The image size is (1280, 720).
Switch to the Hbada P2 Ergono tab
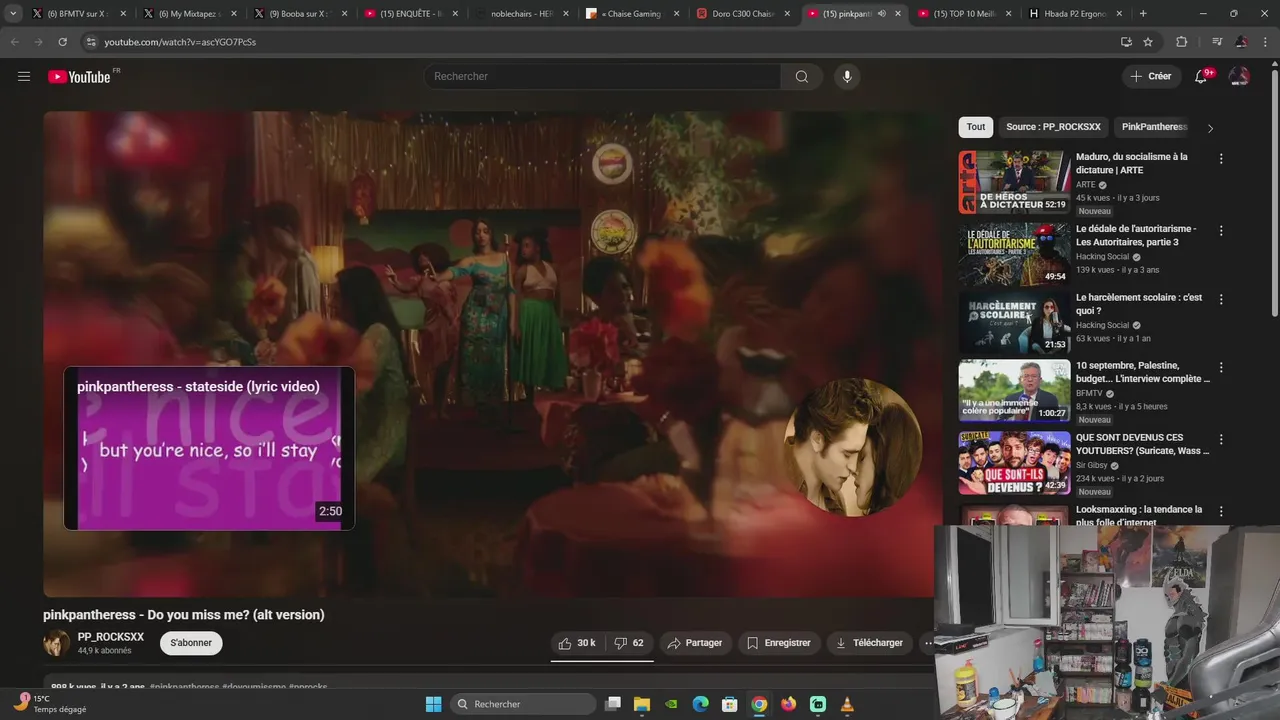tap(1075, 14)
